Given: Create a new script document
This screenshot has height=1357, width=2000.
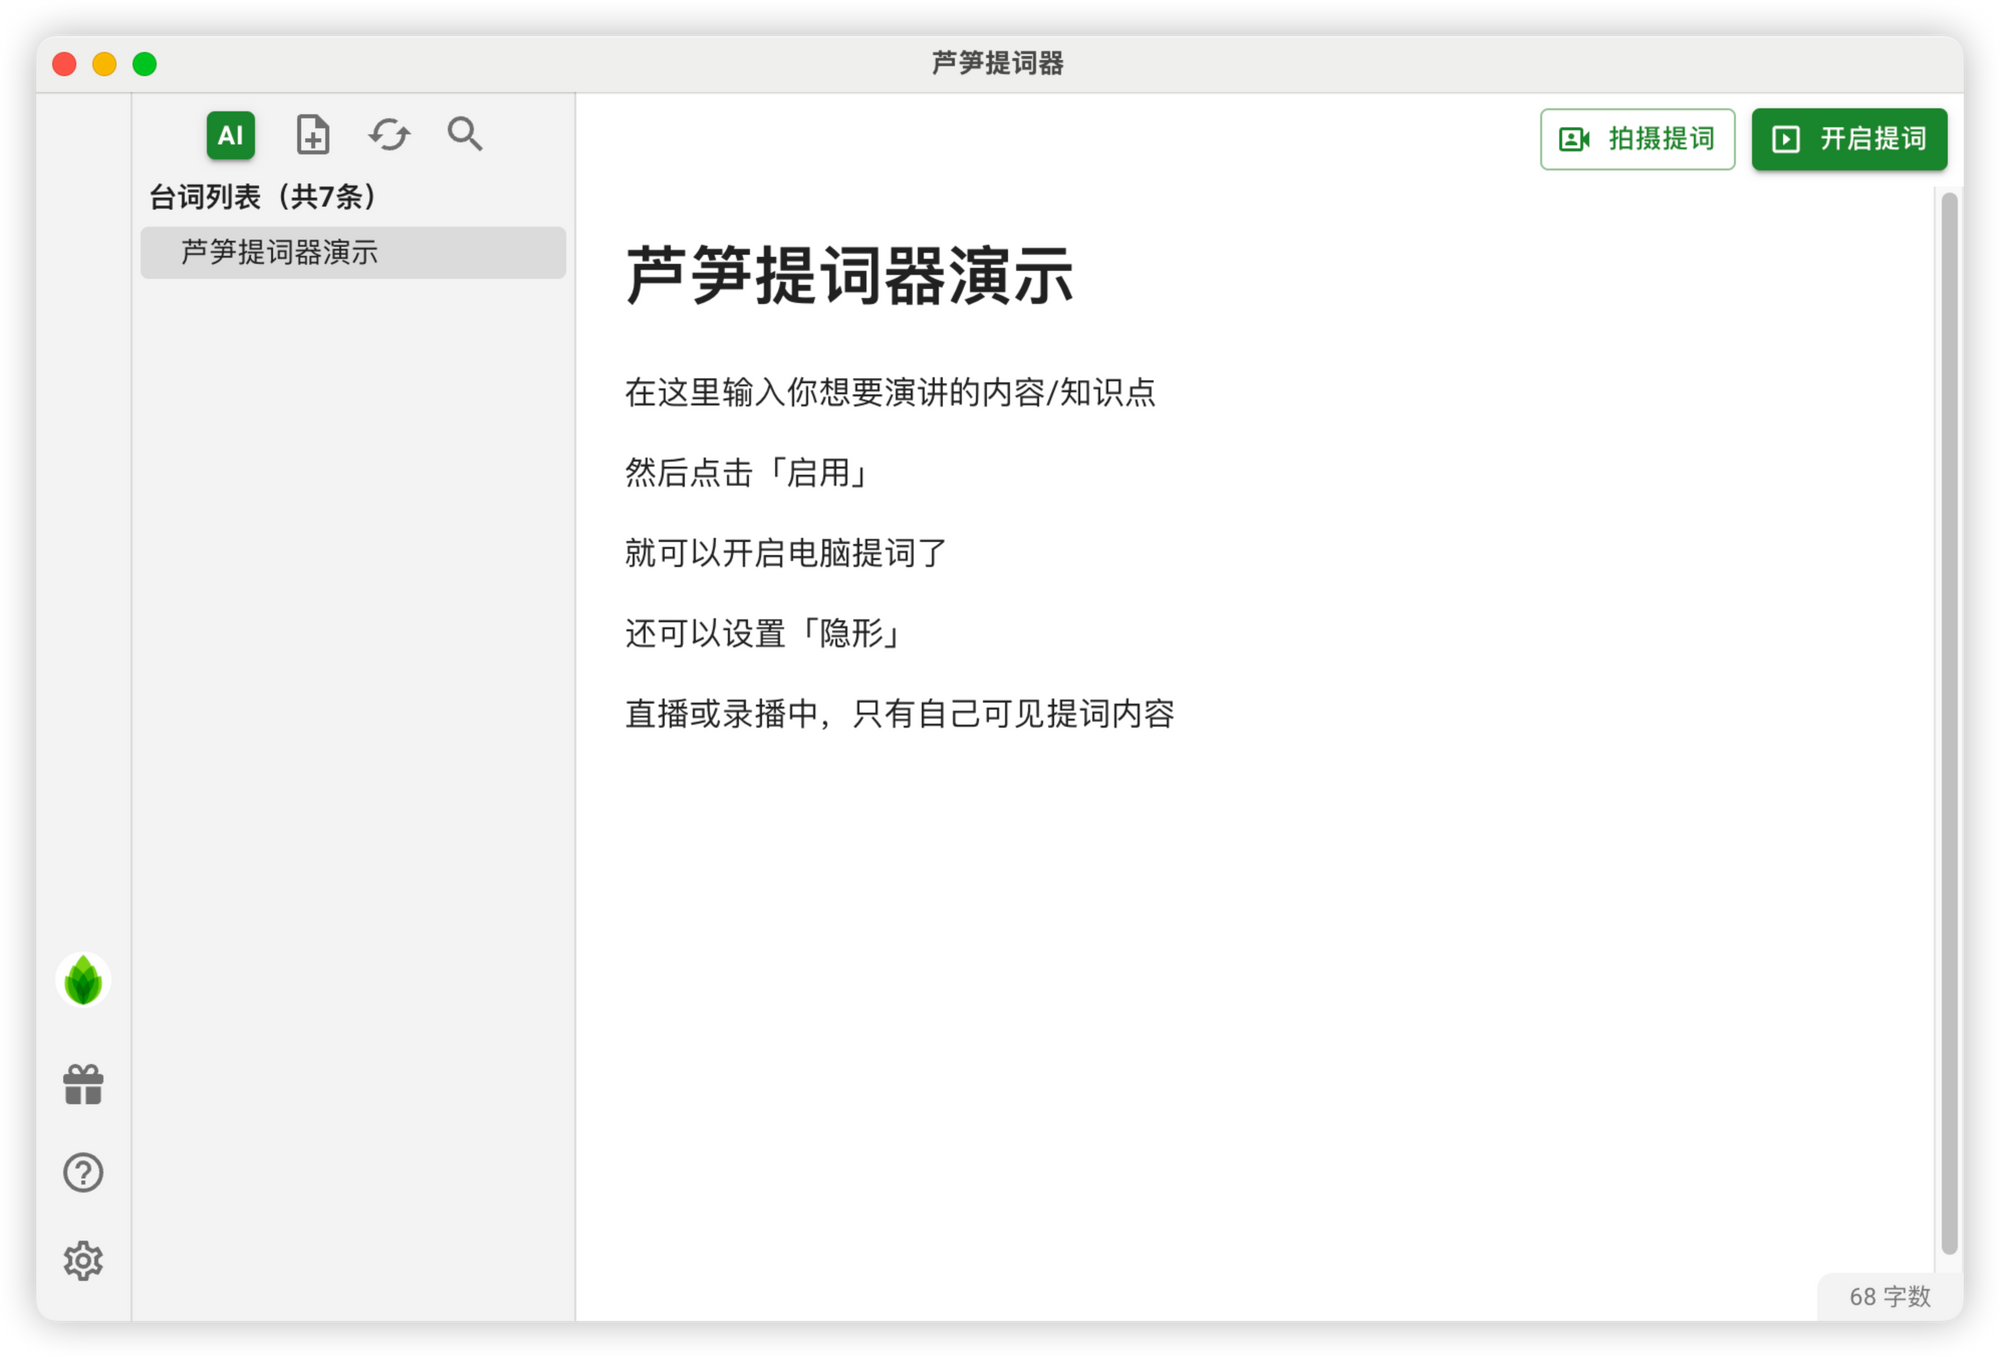Looking at the screenshot, I should tap(312, 134).
